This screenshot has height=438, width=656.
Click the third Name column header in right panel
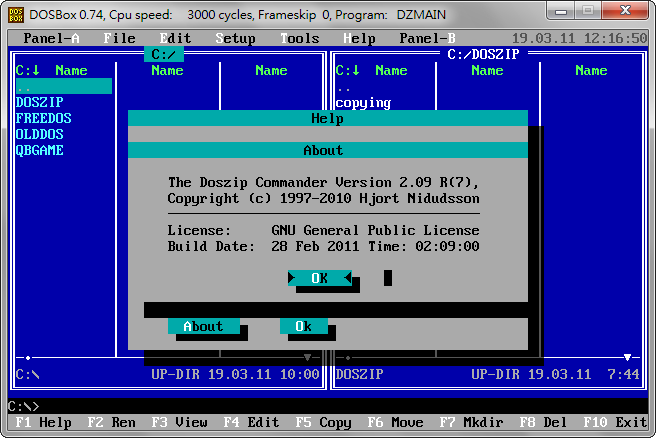point(591,70)
